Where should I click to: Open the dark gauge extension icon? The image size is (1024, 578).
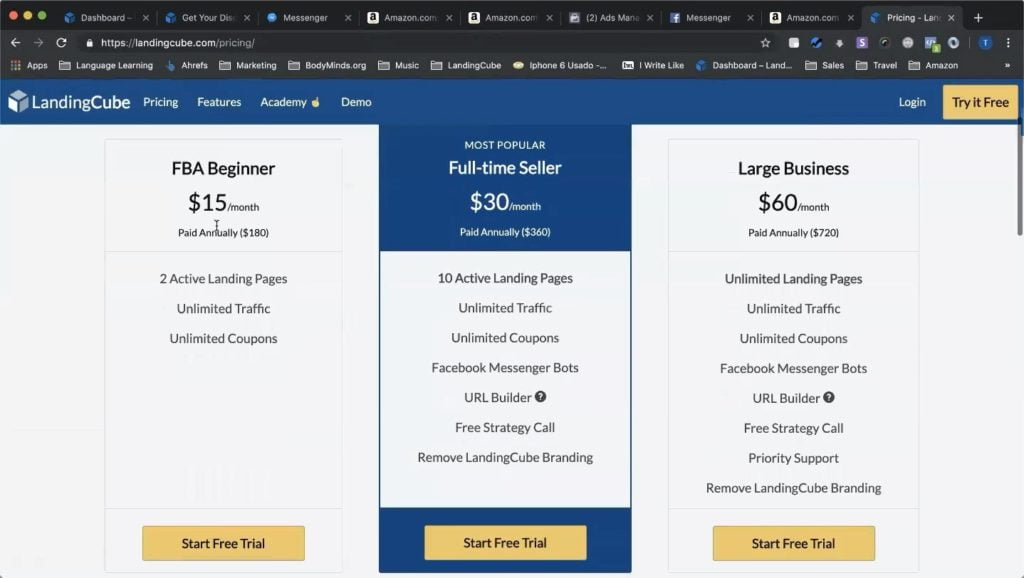[x=885, y=43]
